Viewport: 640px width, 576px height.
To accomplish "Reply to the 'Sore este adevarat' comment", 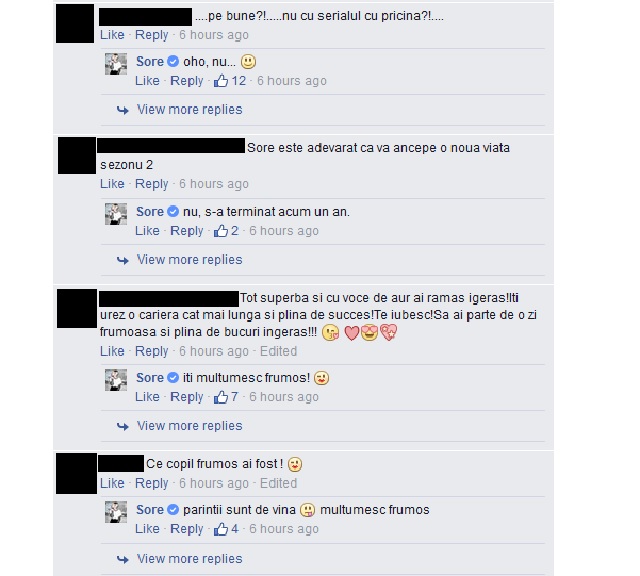I will tap(151, 184).
